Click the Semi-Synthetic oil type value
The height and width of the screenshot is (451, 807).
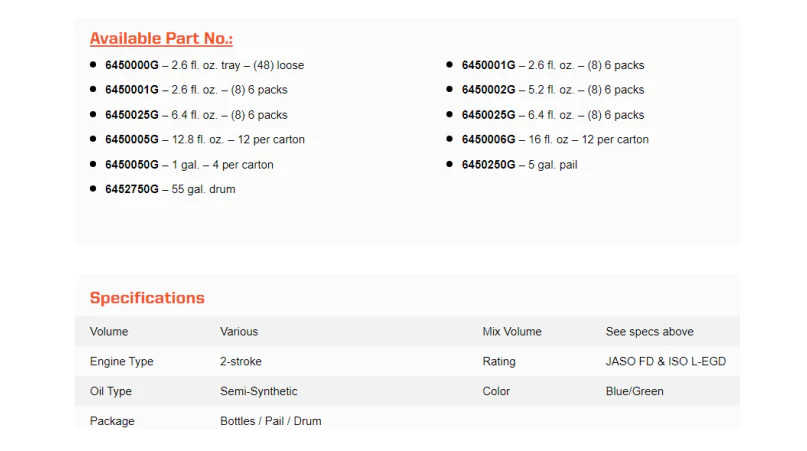point(259,391)
